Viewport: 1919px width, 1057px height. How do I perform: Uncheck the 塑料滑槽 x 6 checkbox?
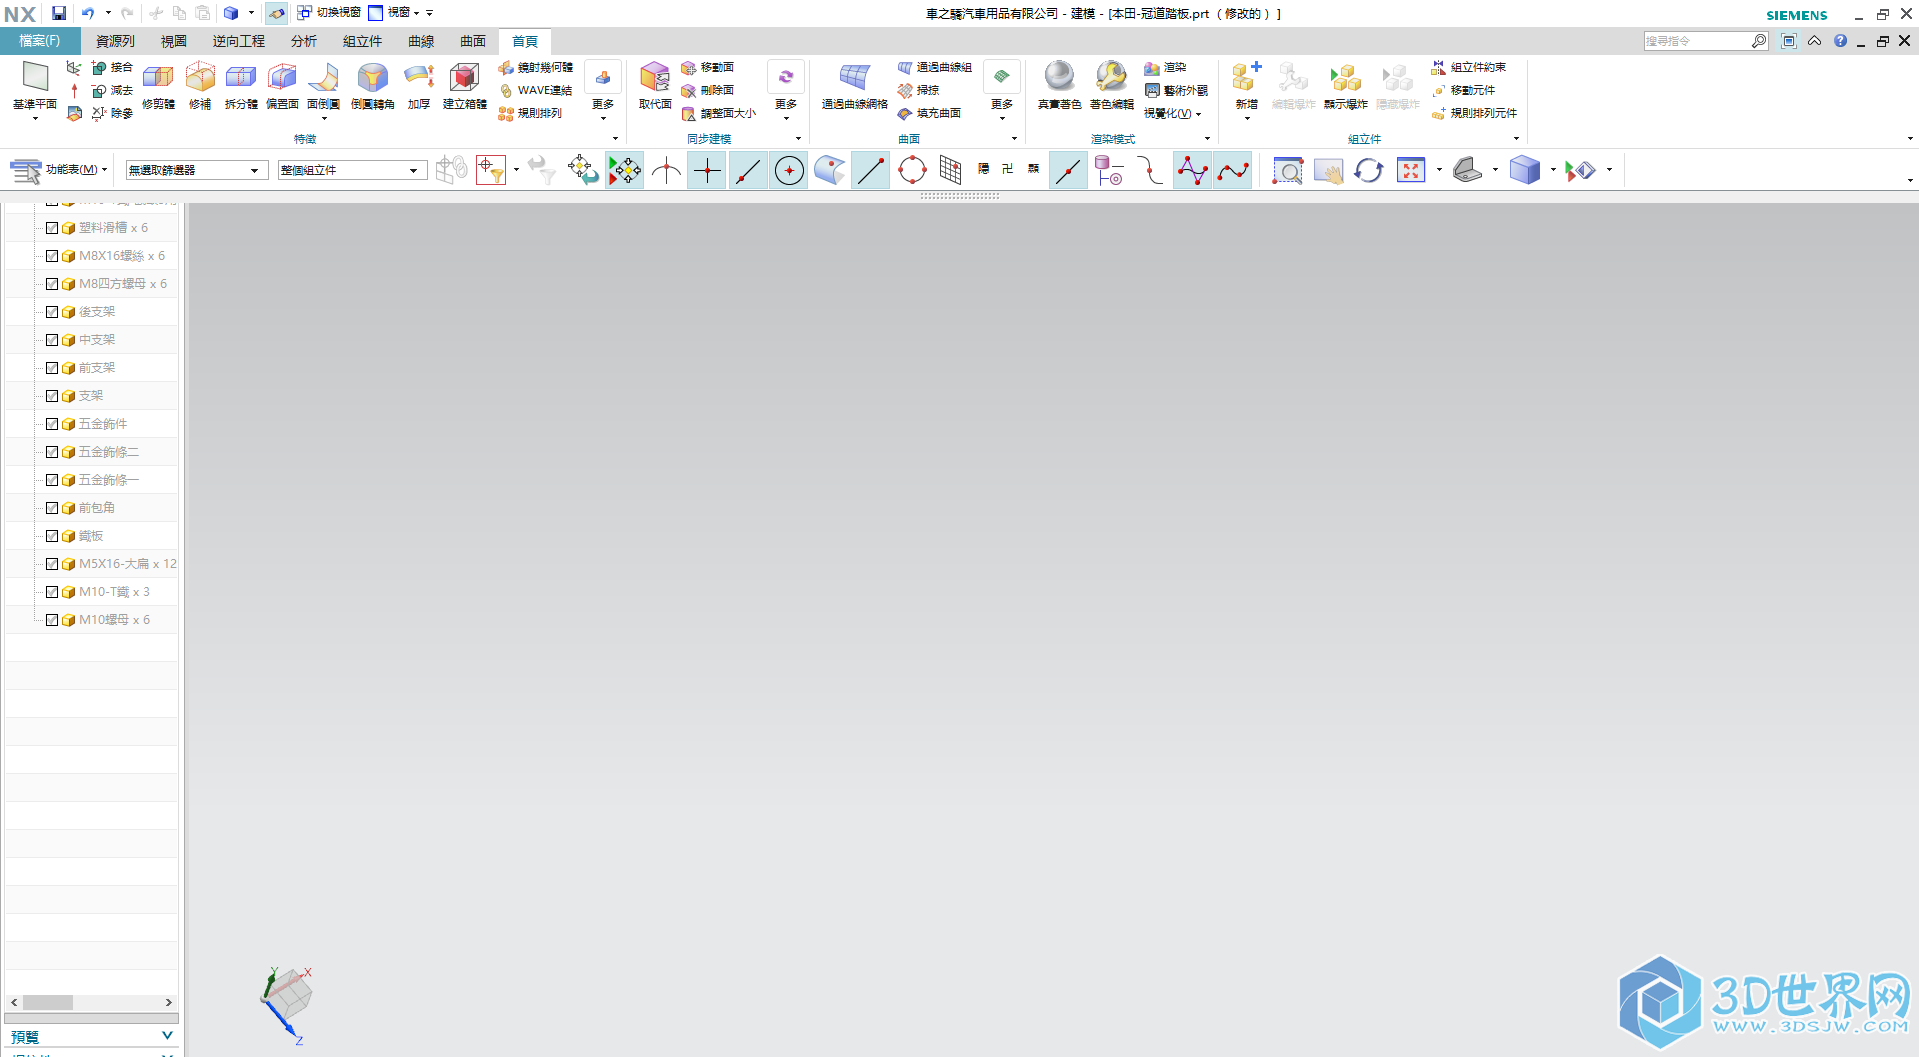(52, 228)
